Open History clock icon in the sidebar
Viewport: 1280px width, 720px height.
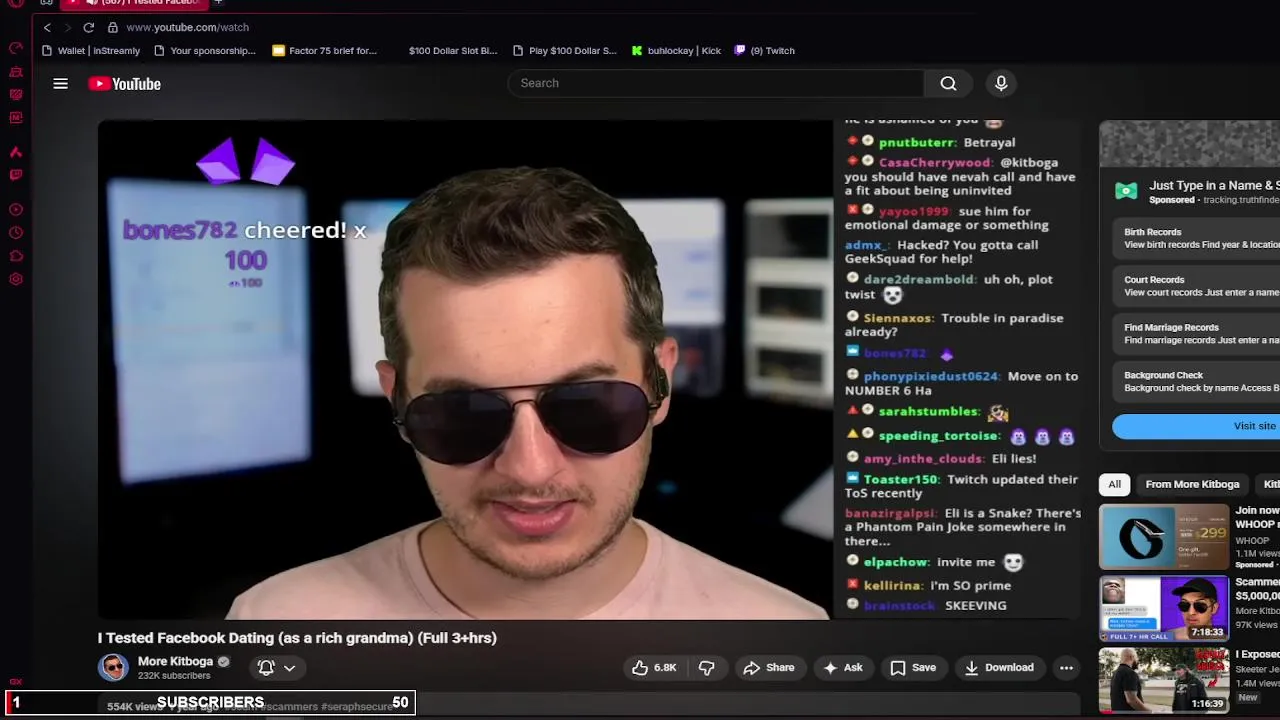click(16, 233)
